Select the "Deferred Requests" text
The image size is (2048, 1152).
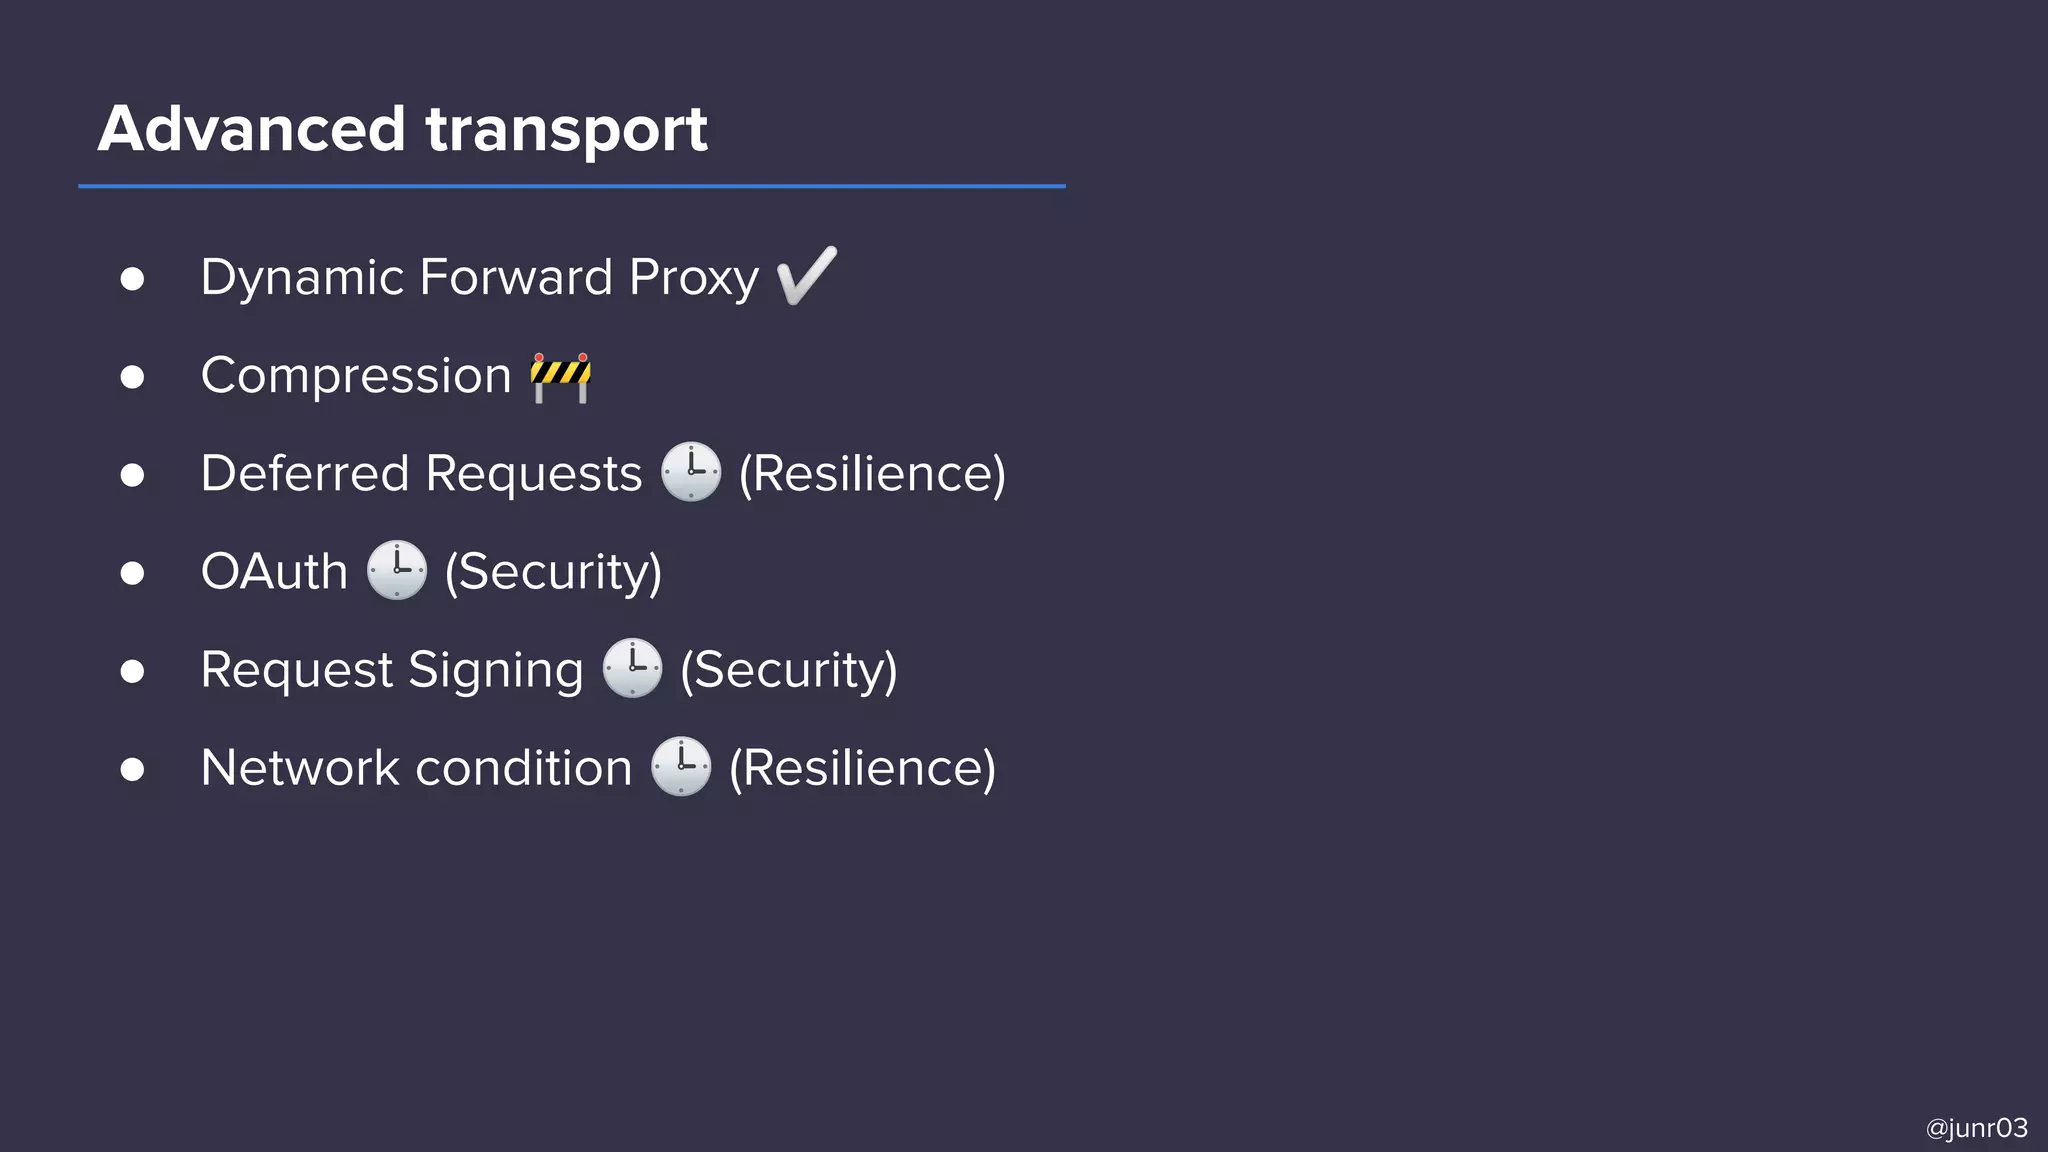coord(421,473)
